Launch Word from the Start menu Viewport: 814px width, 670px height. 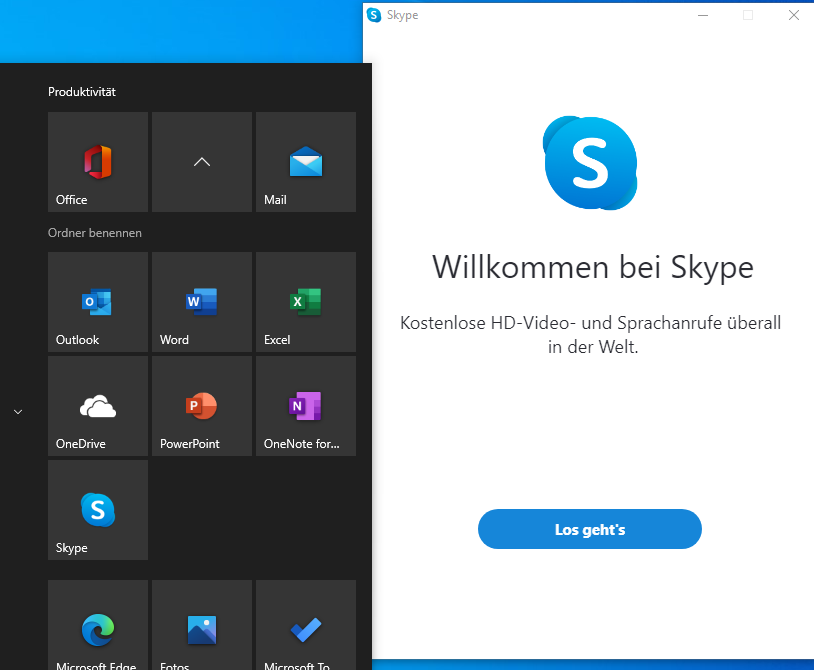(x=202, y=302)
